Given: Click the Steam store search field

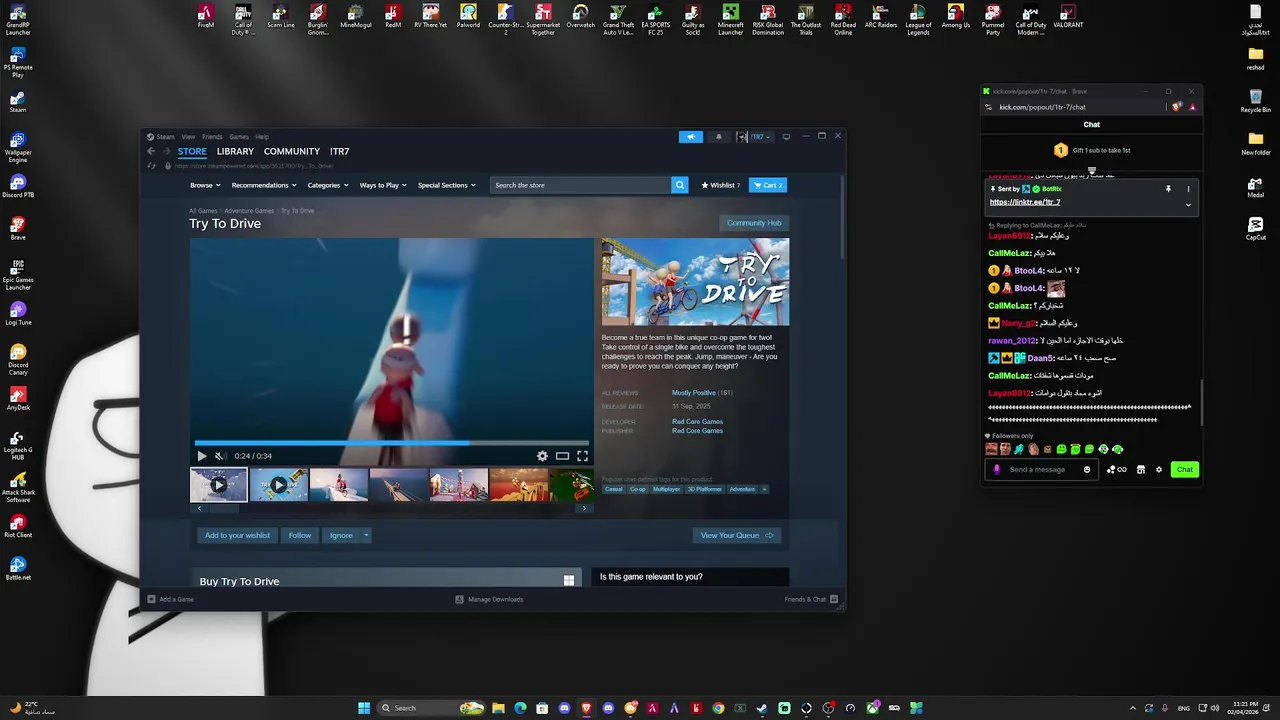Looking at the screenshot, I should click(x=580, y=185).
